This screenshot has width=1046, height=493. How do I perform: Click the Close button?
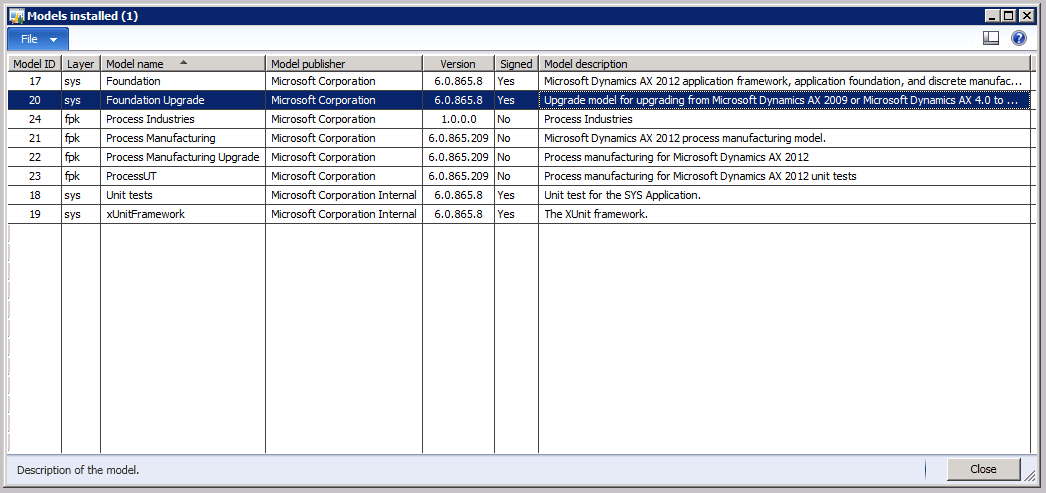(x=983, y=469)
